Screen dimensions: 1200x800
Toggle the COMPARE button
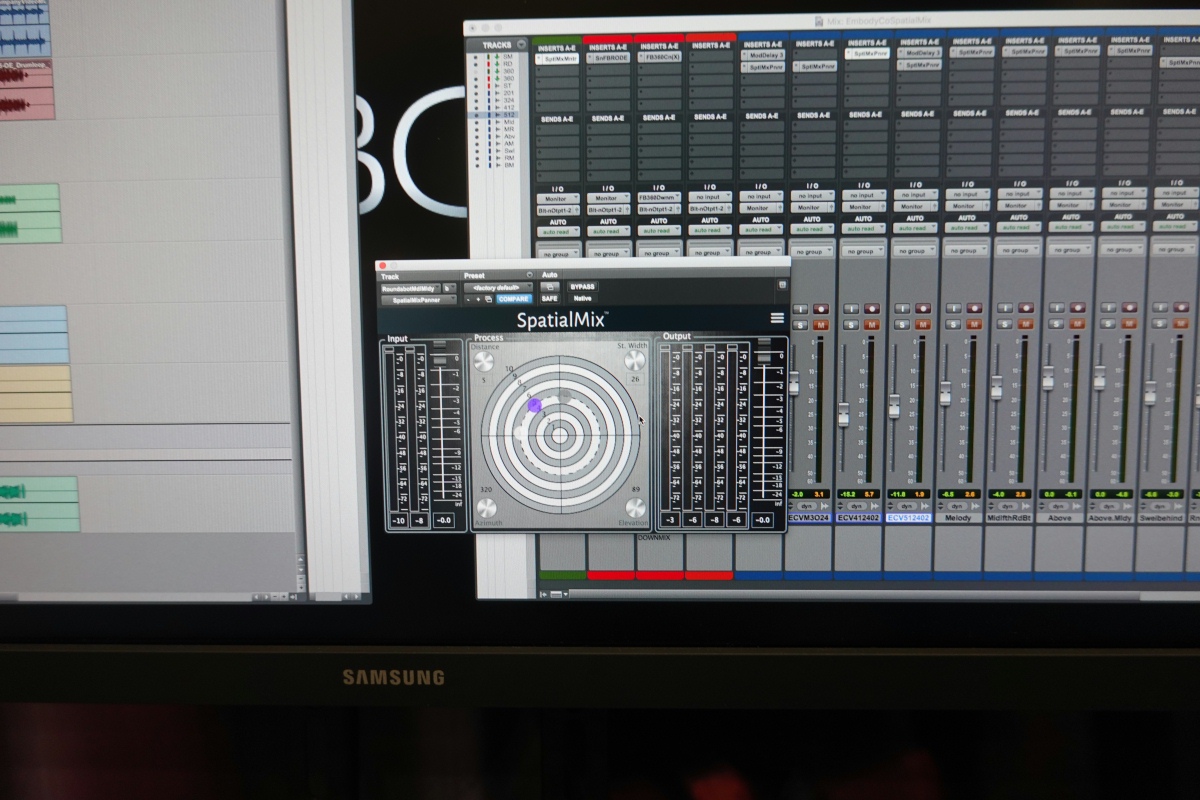point(515,299)
